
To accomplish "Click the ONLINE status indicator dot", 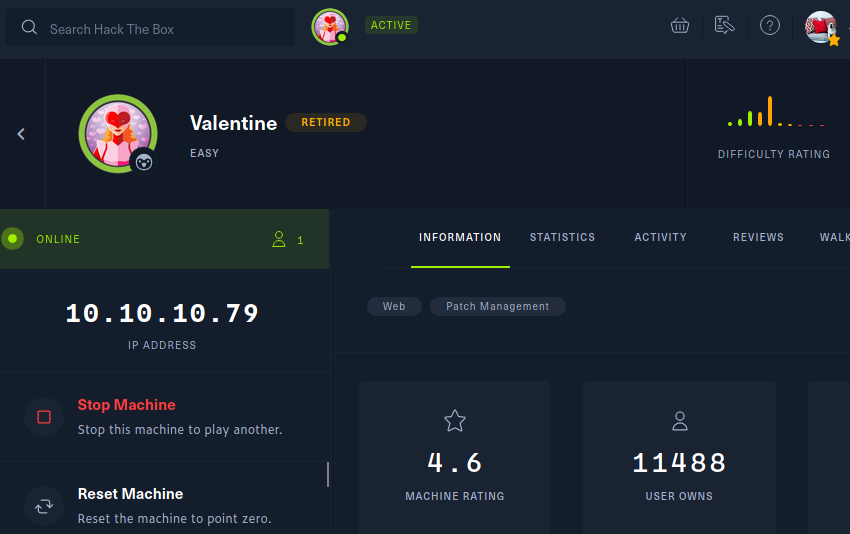I will [12, 239].
